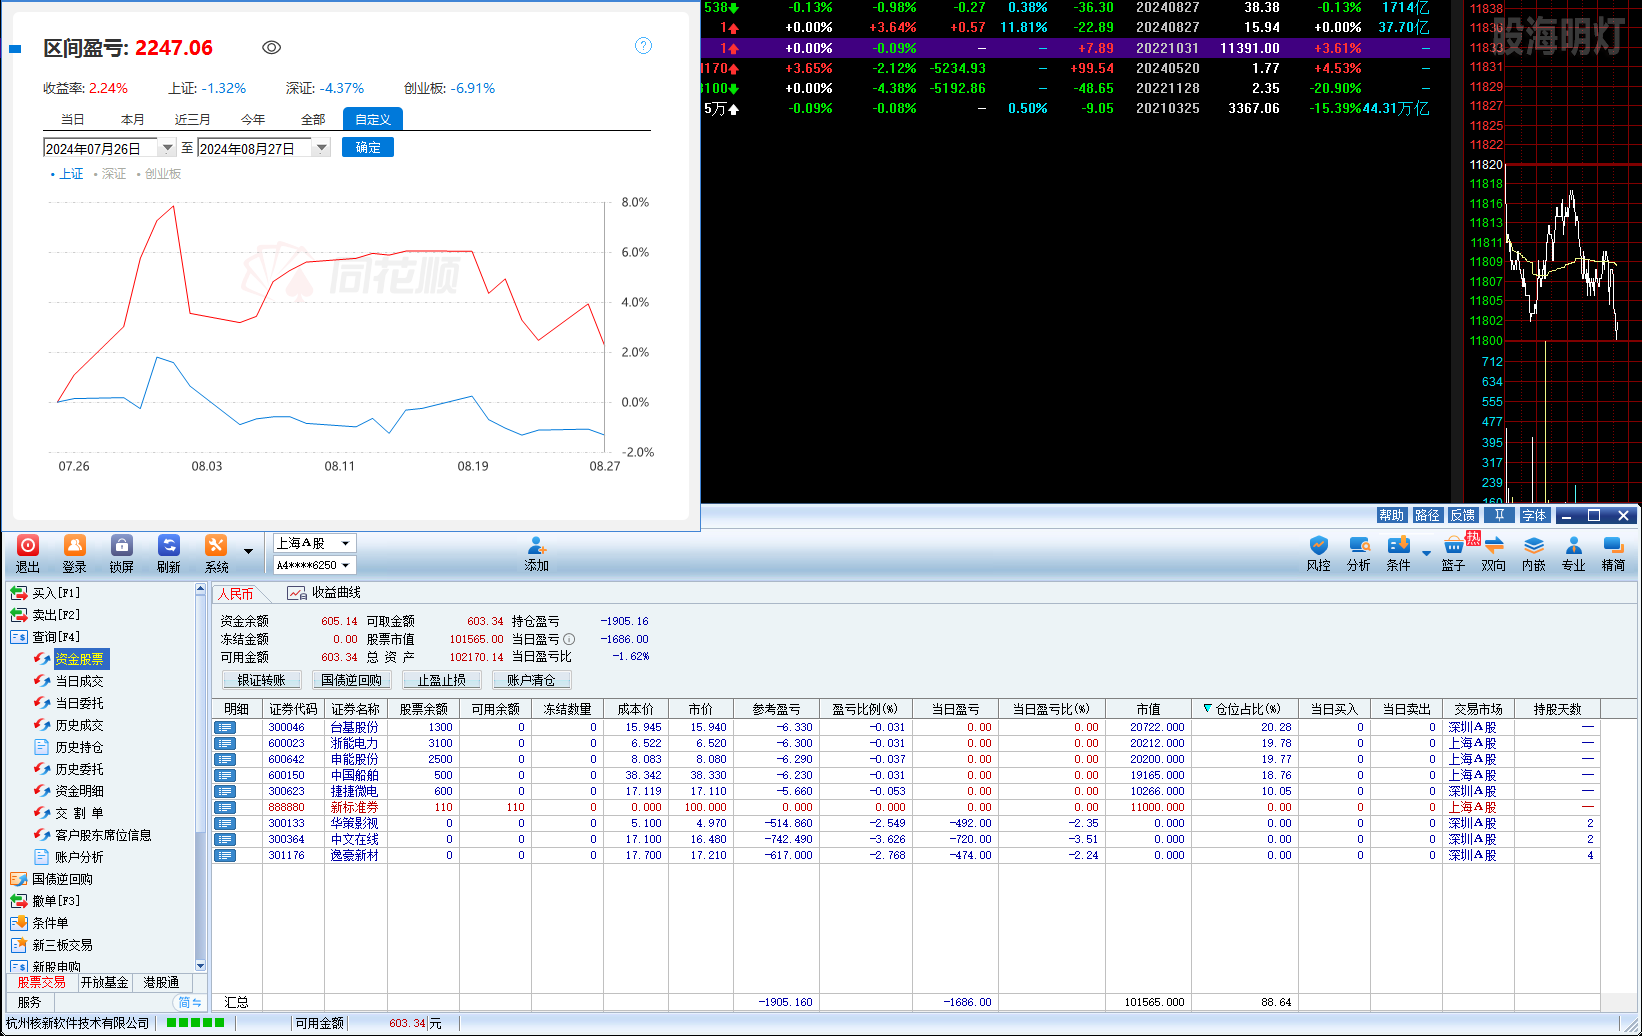Select the 今年 period tab
Screen dimensions: 1642x1036
click(x=253, y=119)
